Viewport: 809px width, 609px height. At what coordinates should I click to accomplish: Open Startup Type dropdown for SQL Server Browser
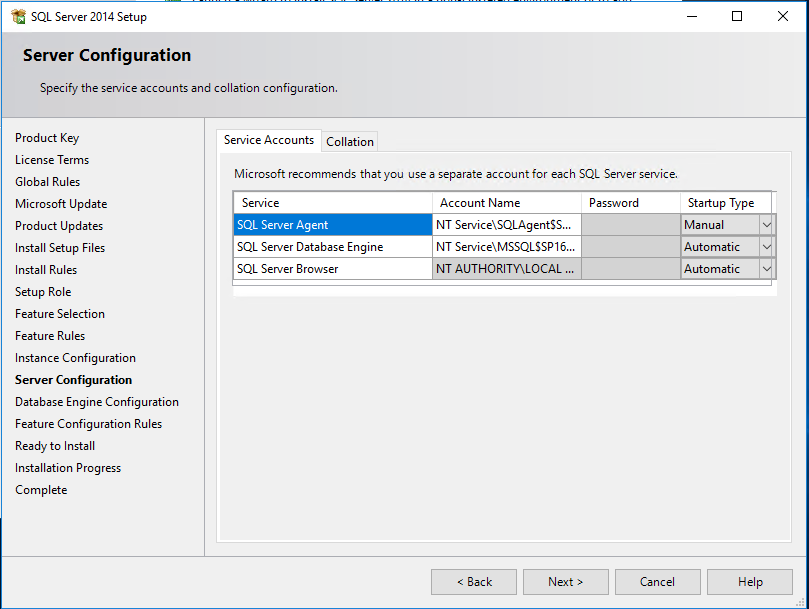(767, 269)
